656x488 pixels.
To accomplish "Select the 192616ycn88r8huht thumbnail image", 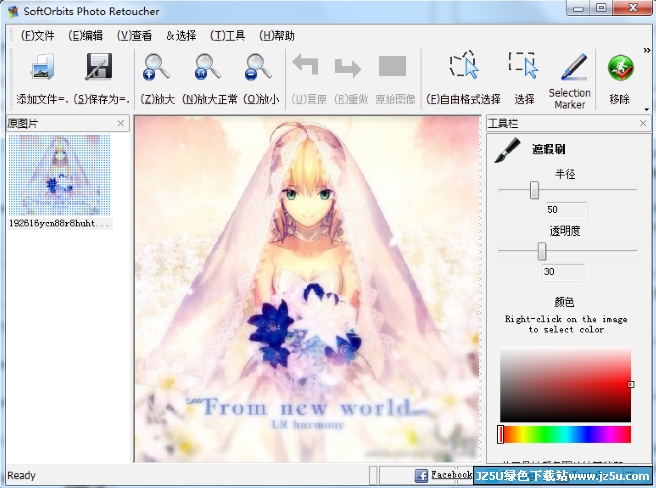I will pyautogui.click(x=59, y=175).
